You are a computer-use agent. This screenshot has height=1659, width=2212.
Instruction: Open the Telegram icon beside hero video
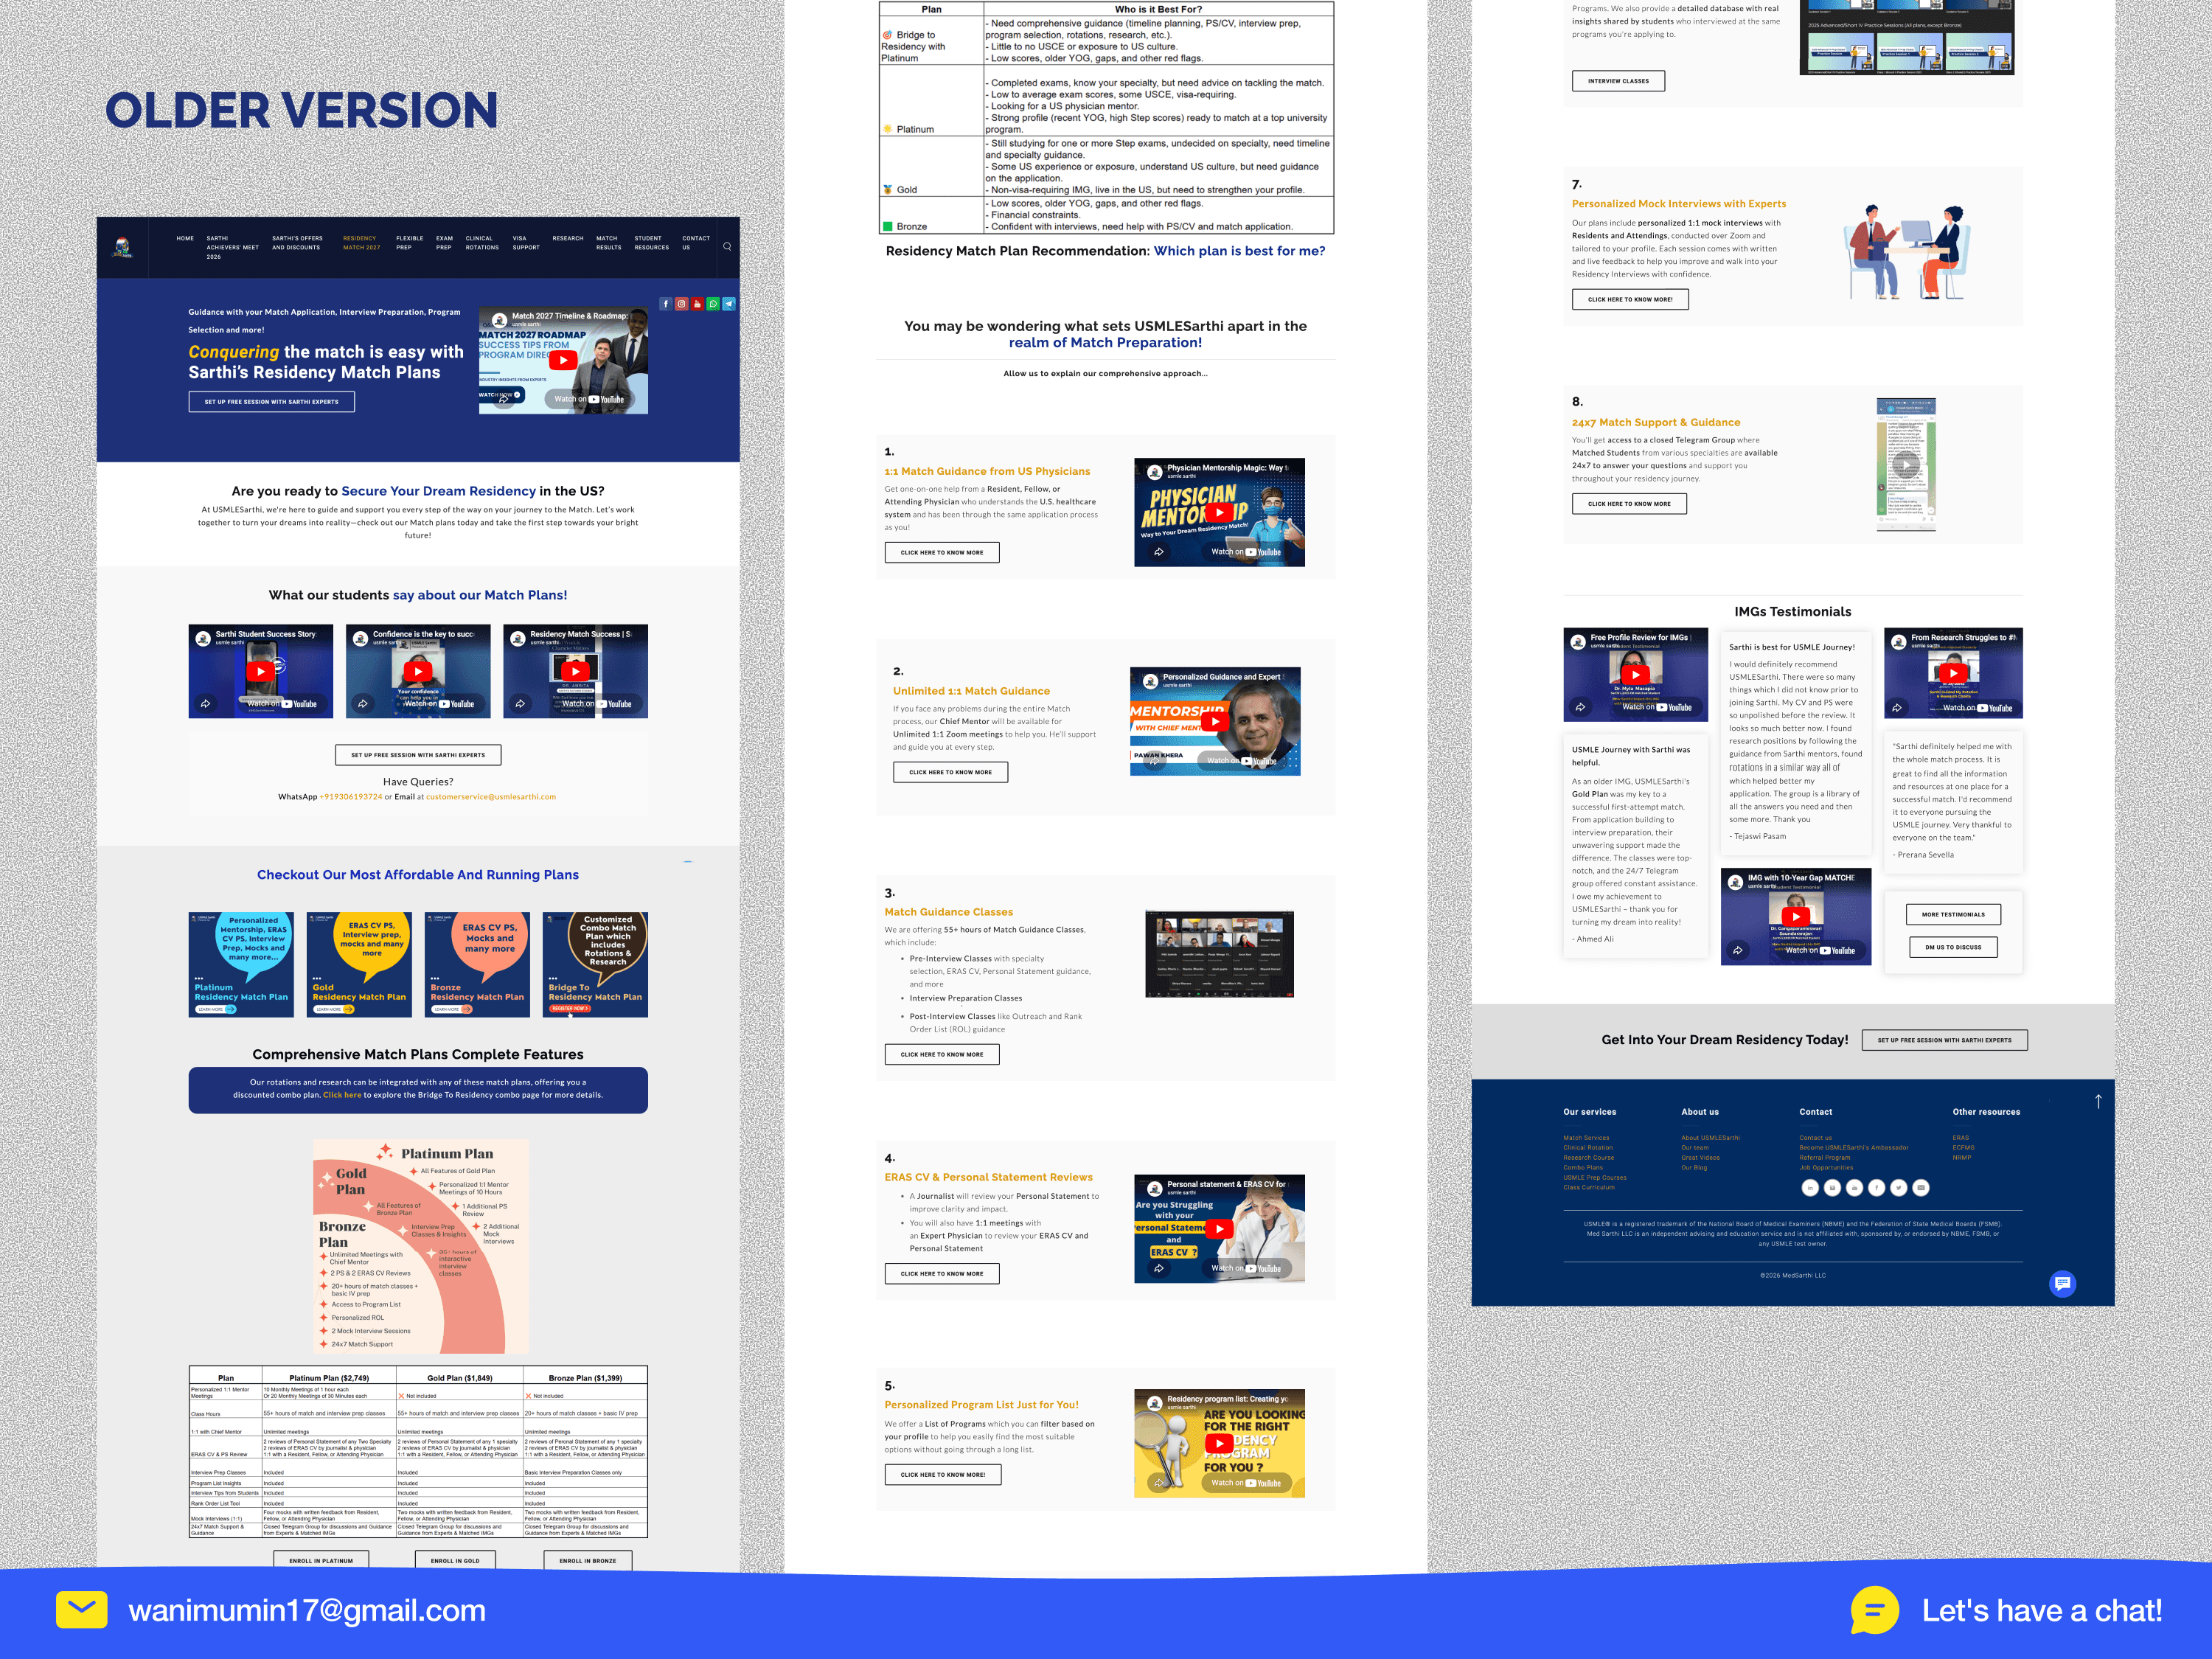729,304
